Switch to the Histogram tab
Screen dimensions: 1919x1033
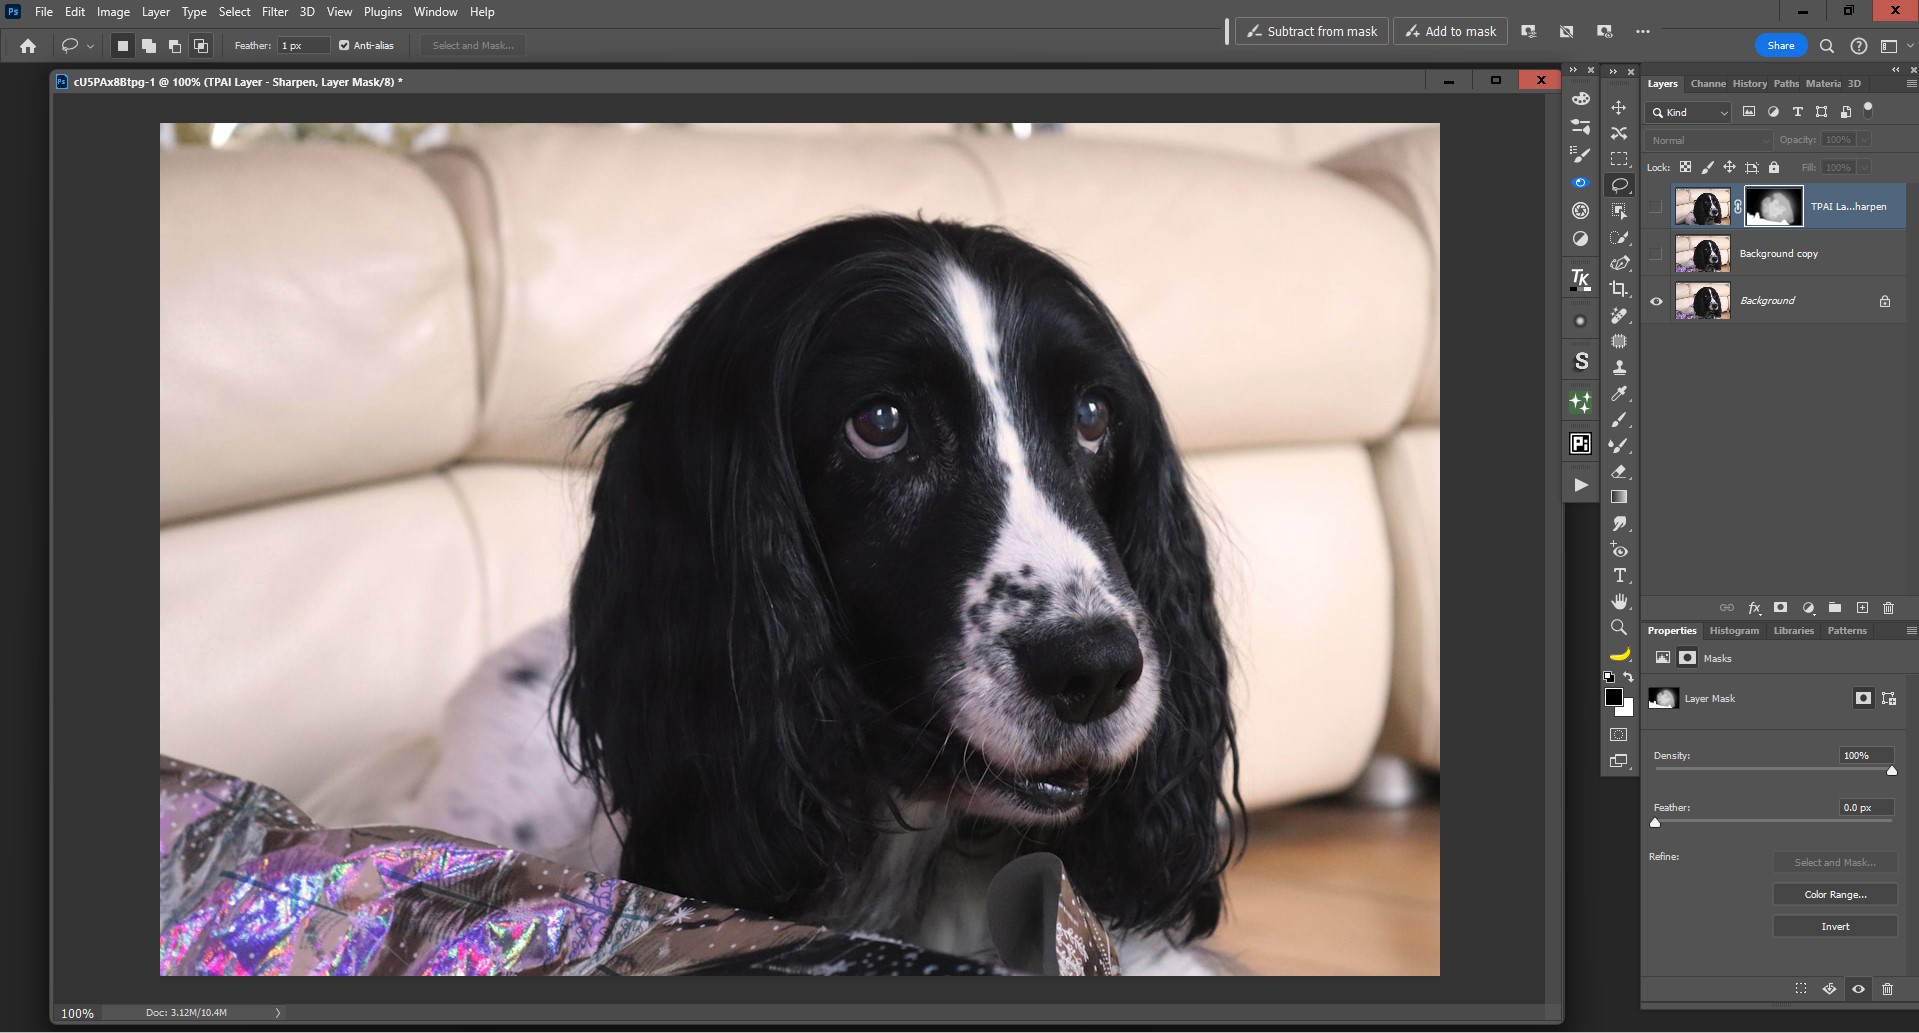(x=1733, y=631)
